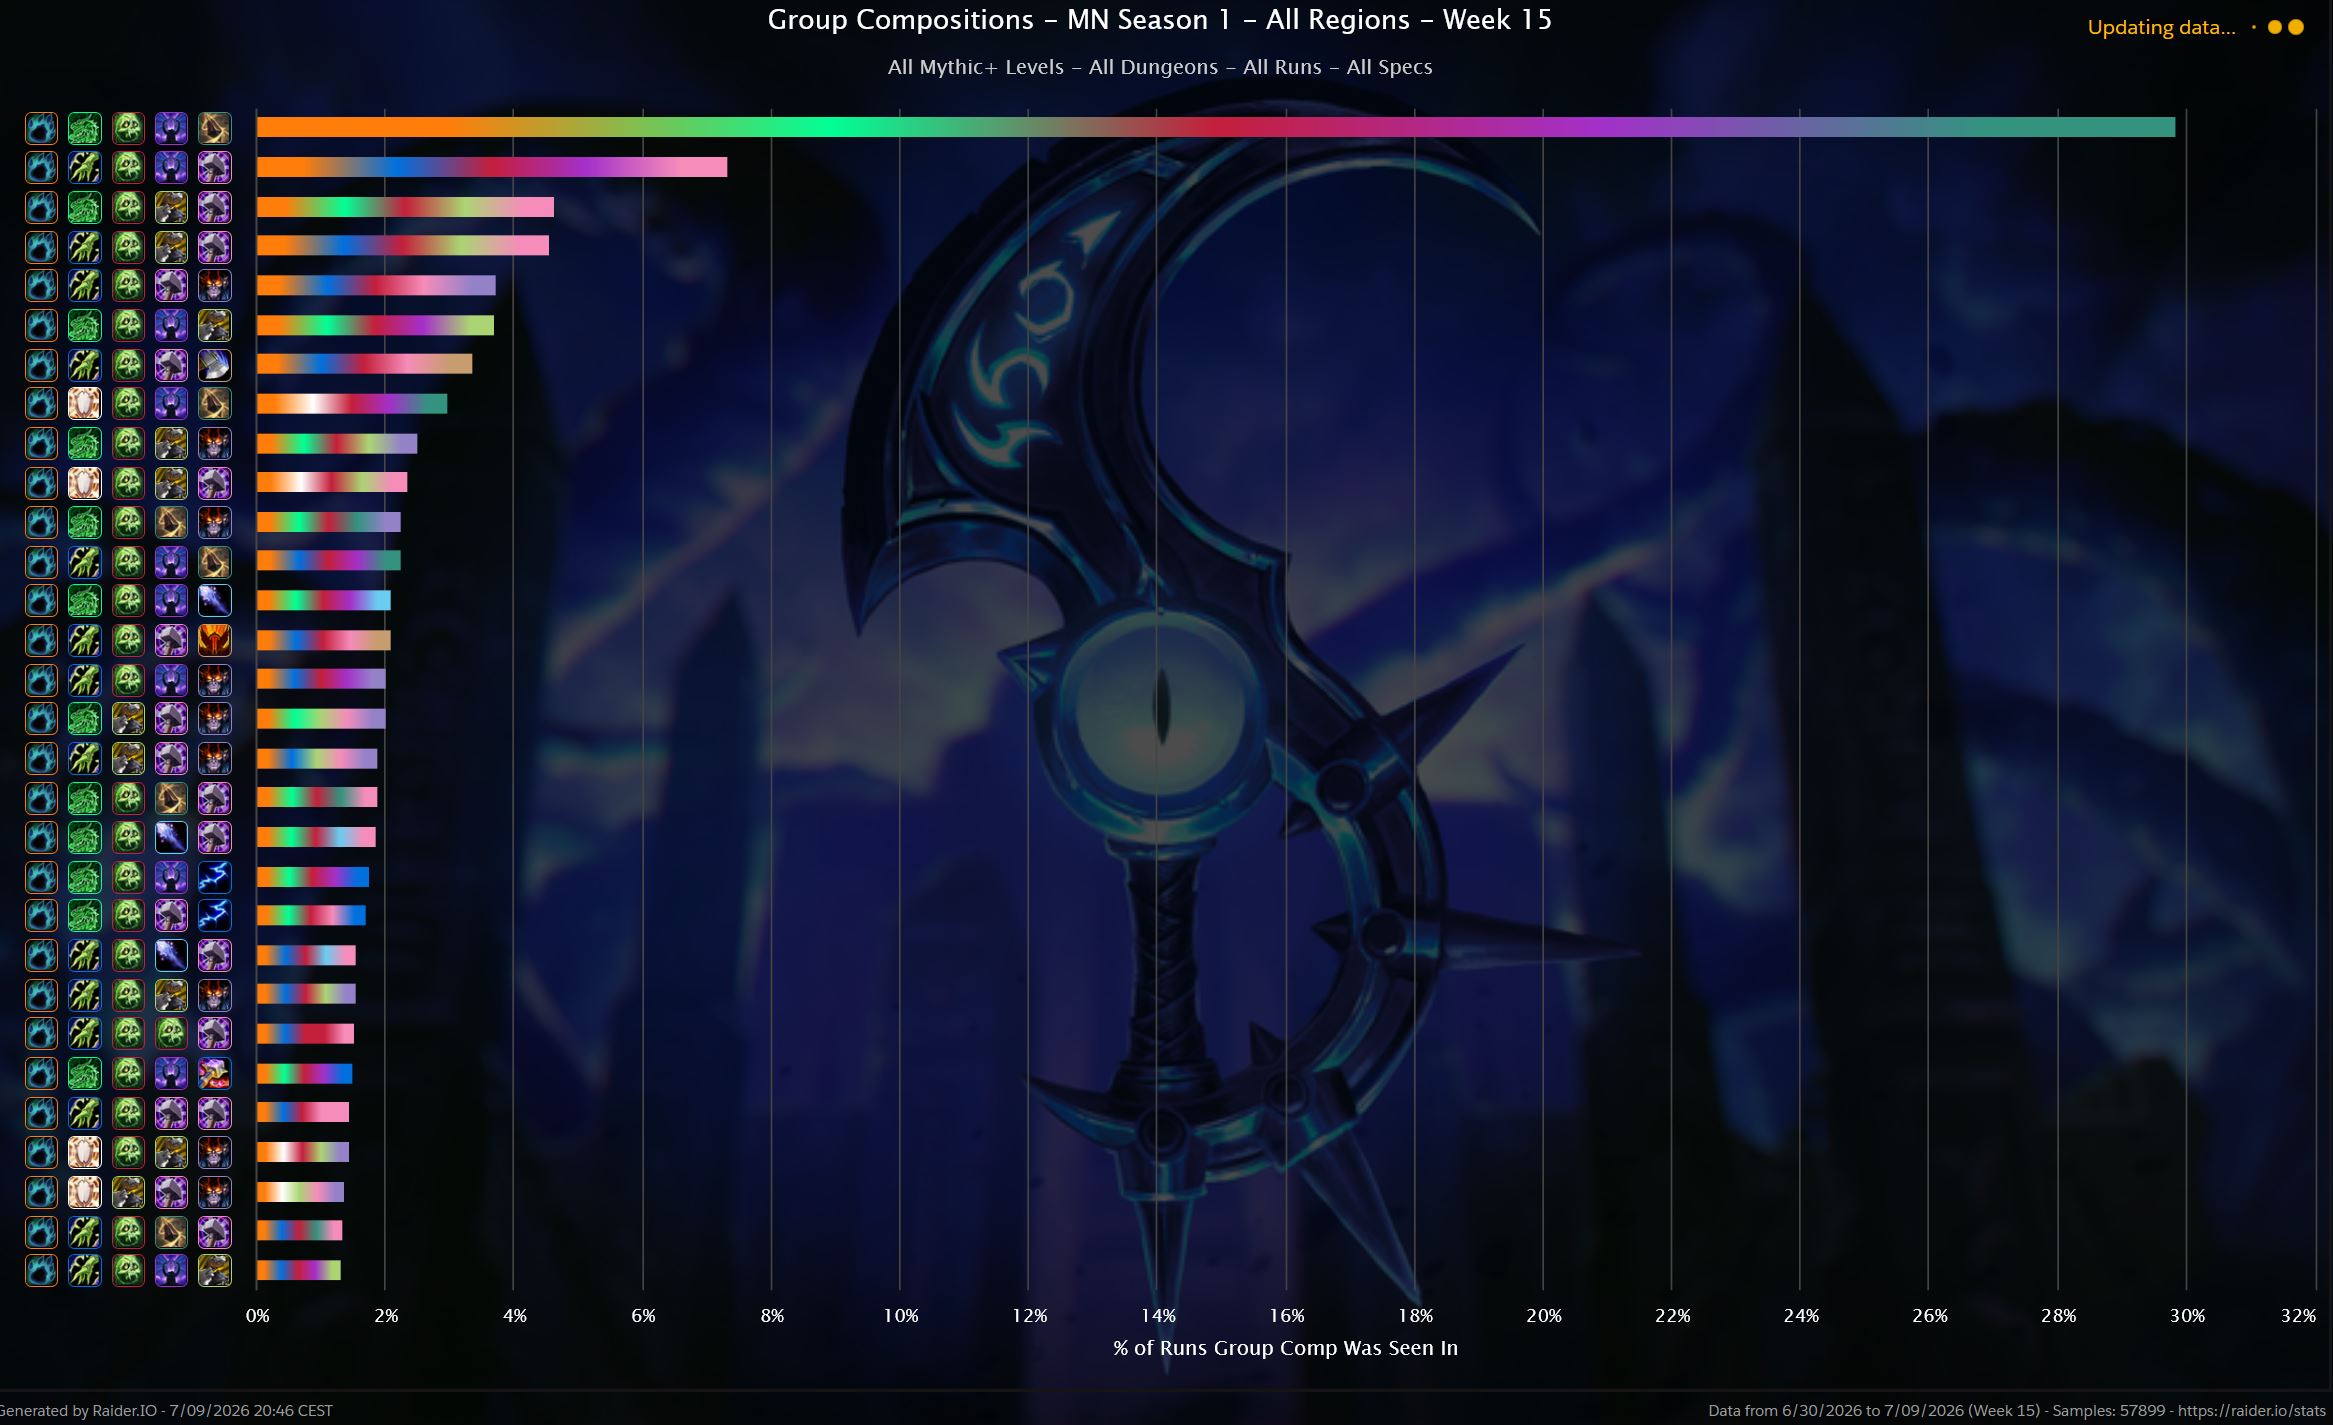Click the "All Mythic+ Levels" subtitle line
This screenshot has height=1425, width=2333.
click(x=1160, y=67)
